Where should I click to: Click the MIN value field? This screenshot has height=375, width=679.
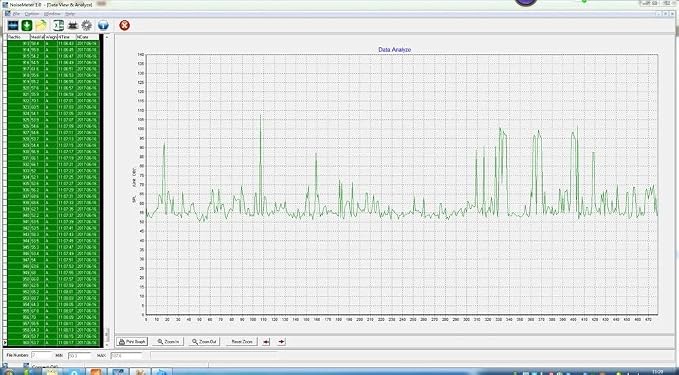[x=80, y=356]
